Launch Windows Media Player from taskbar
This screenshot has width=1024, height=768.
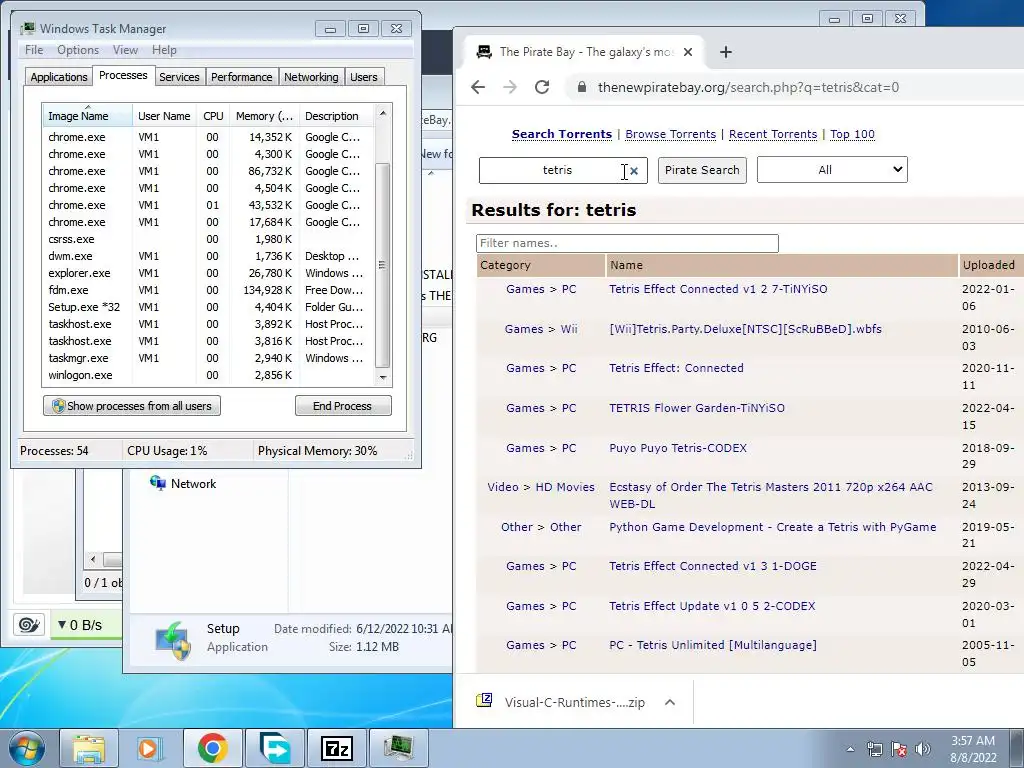(x=150, y=748)
